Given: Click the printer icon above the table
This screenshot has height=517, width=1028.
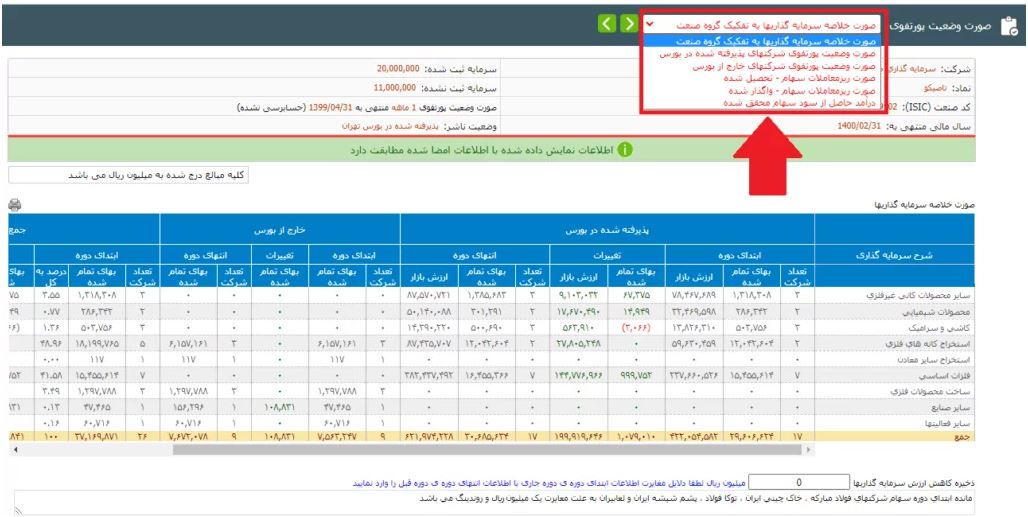Looking at the screenshot, I should 14,205.
